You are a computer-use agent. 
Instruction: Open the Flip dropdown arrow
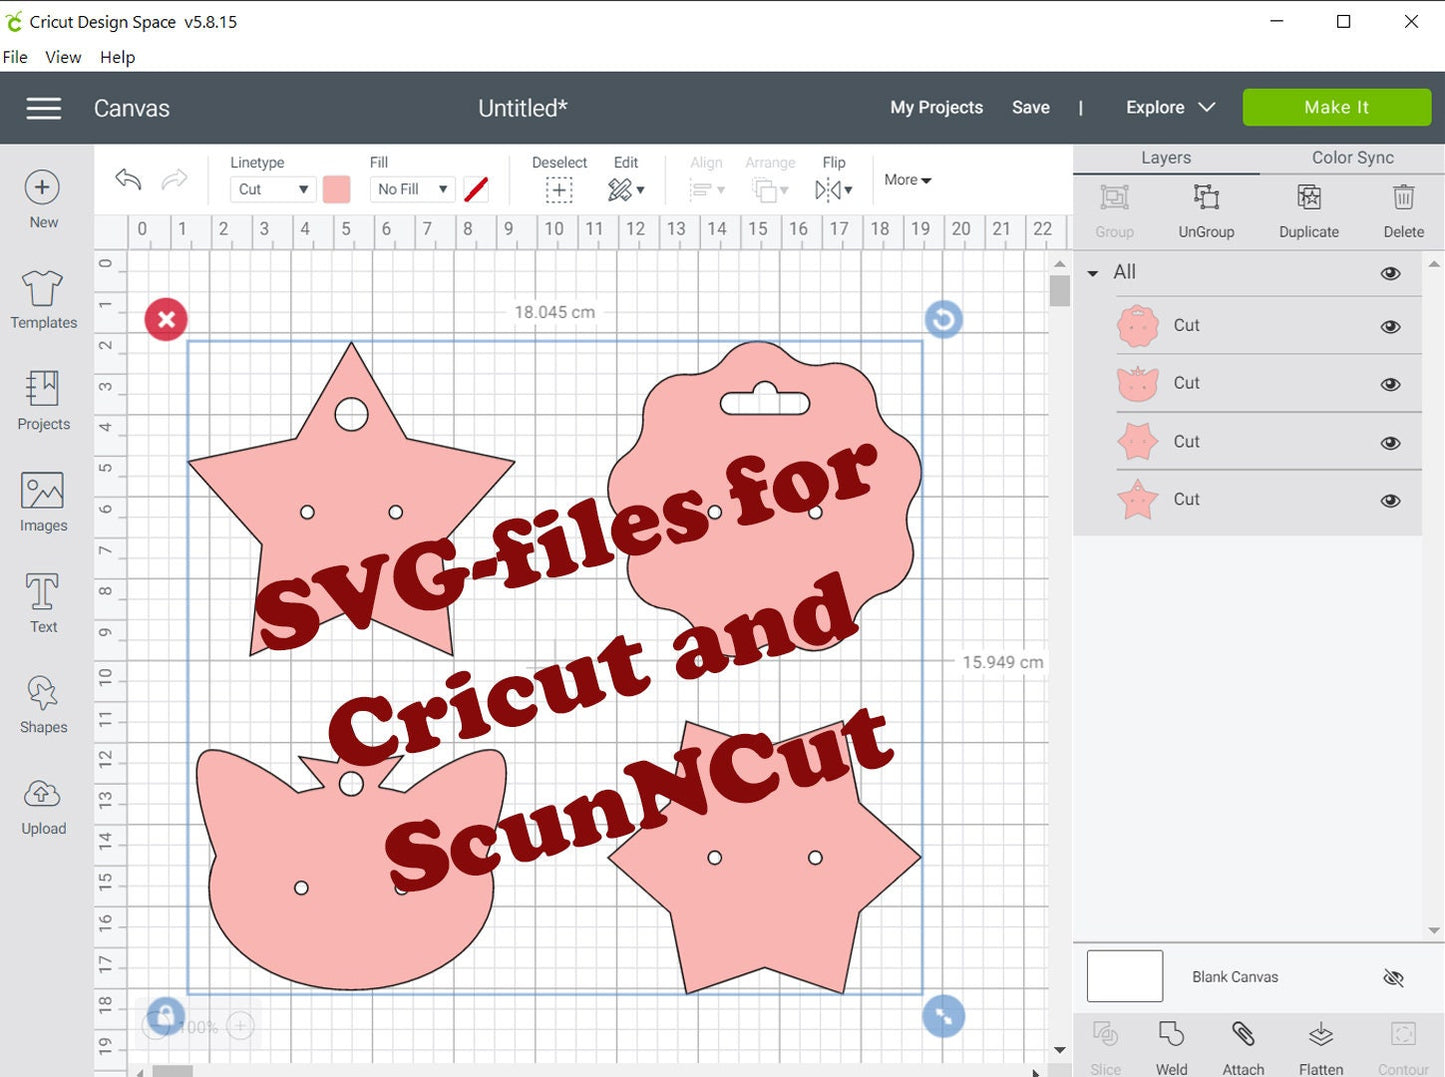pos(848,190)
